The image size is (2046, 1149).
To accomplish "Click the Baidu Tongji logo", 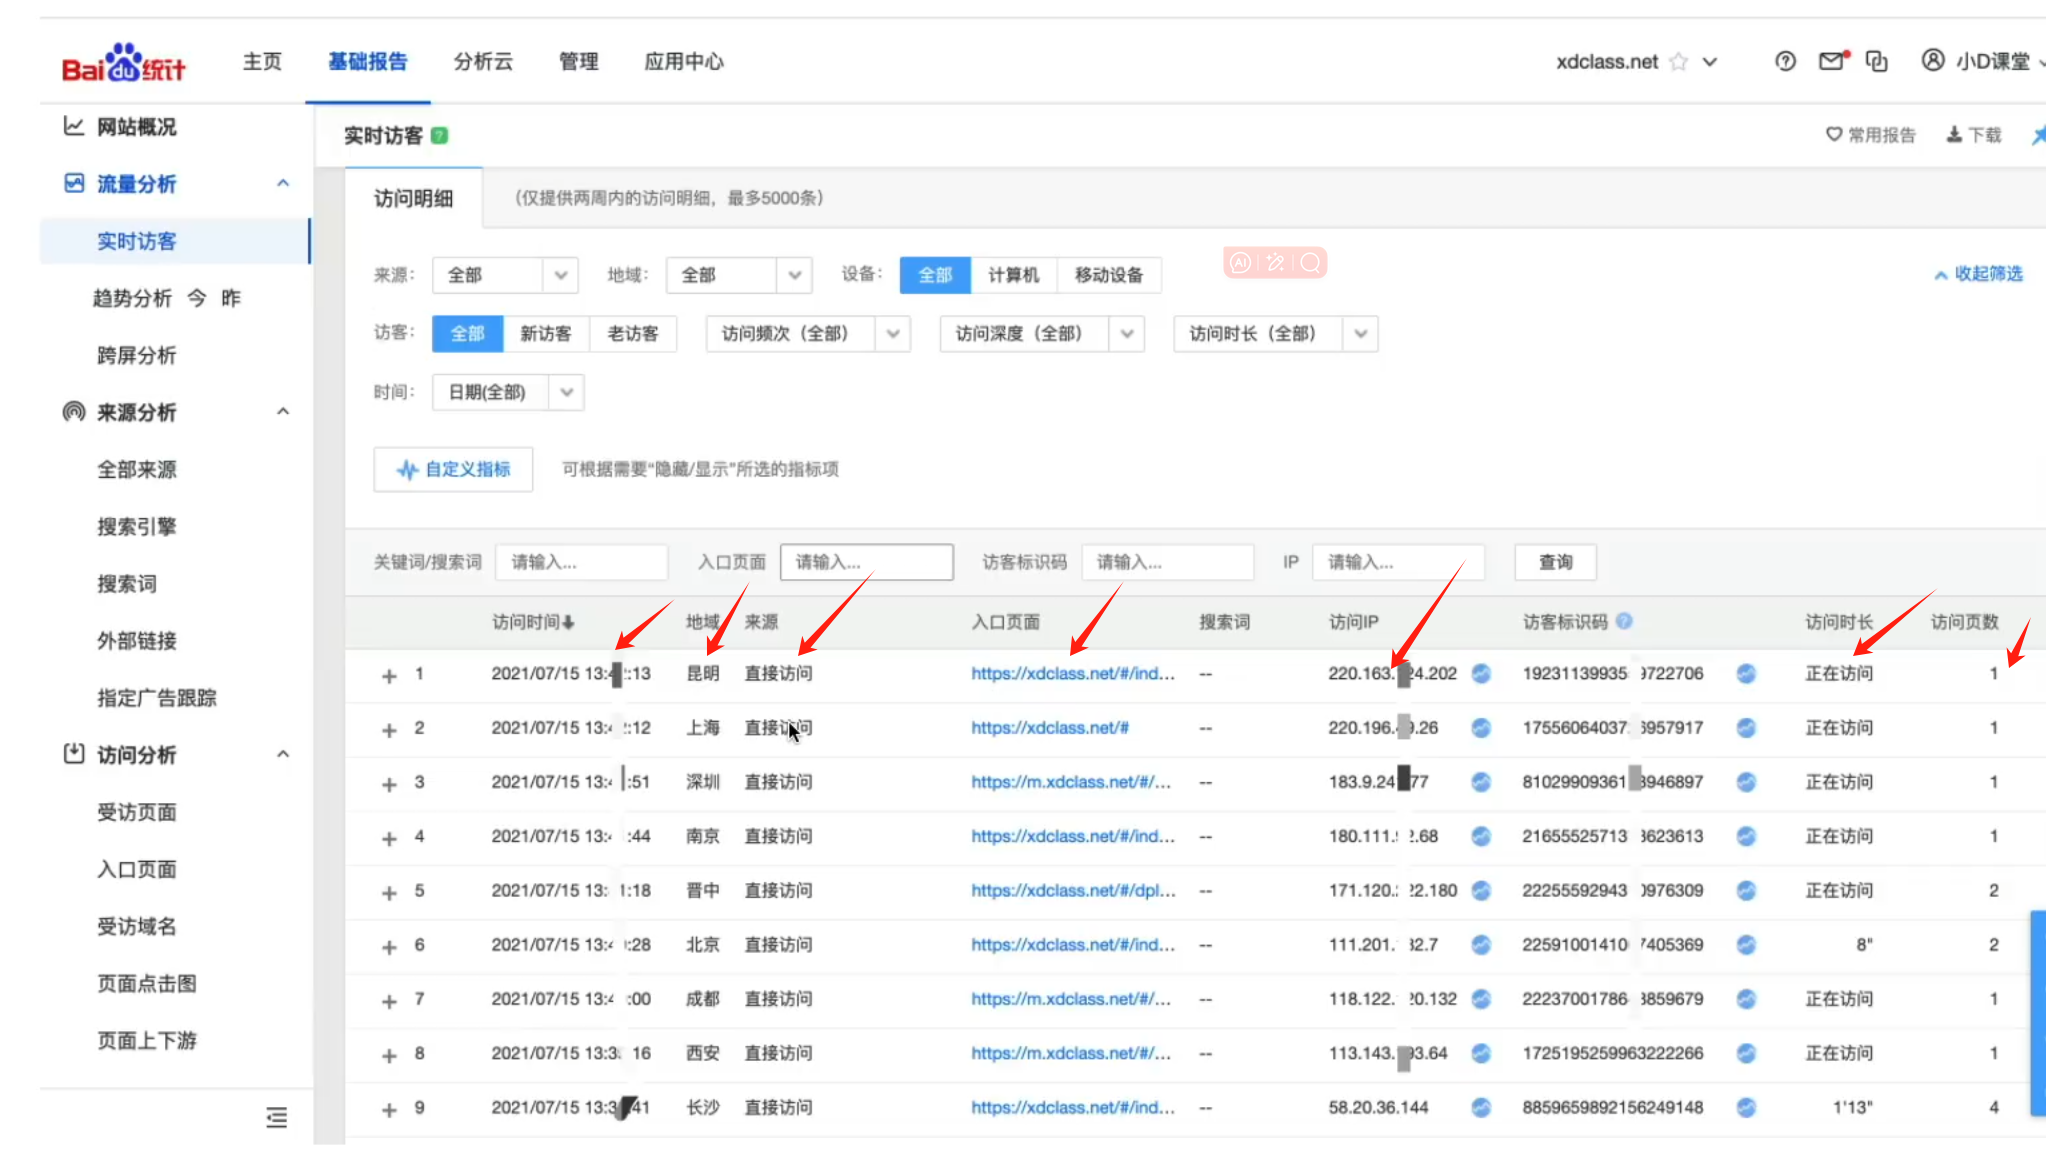I will point(124,63).
